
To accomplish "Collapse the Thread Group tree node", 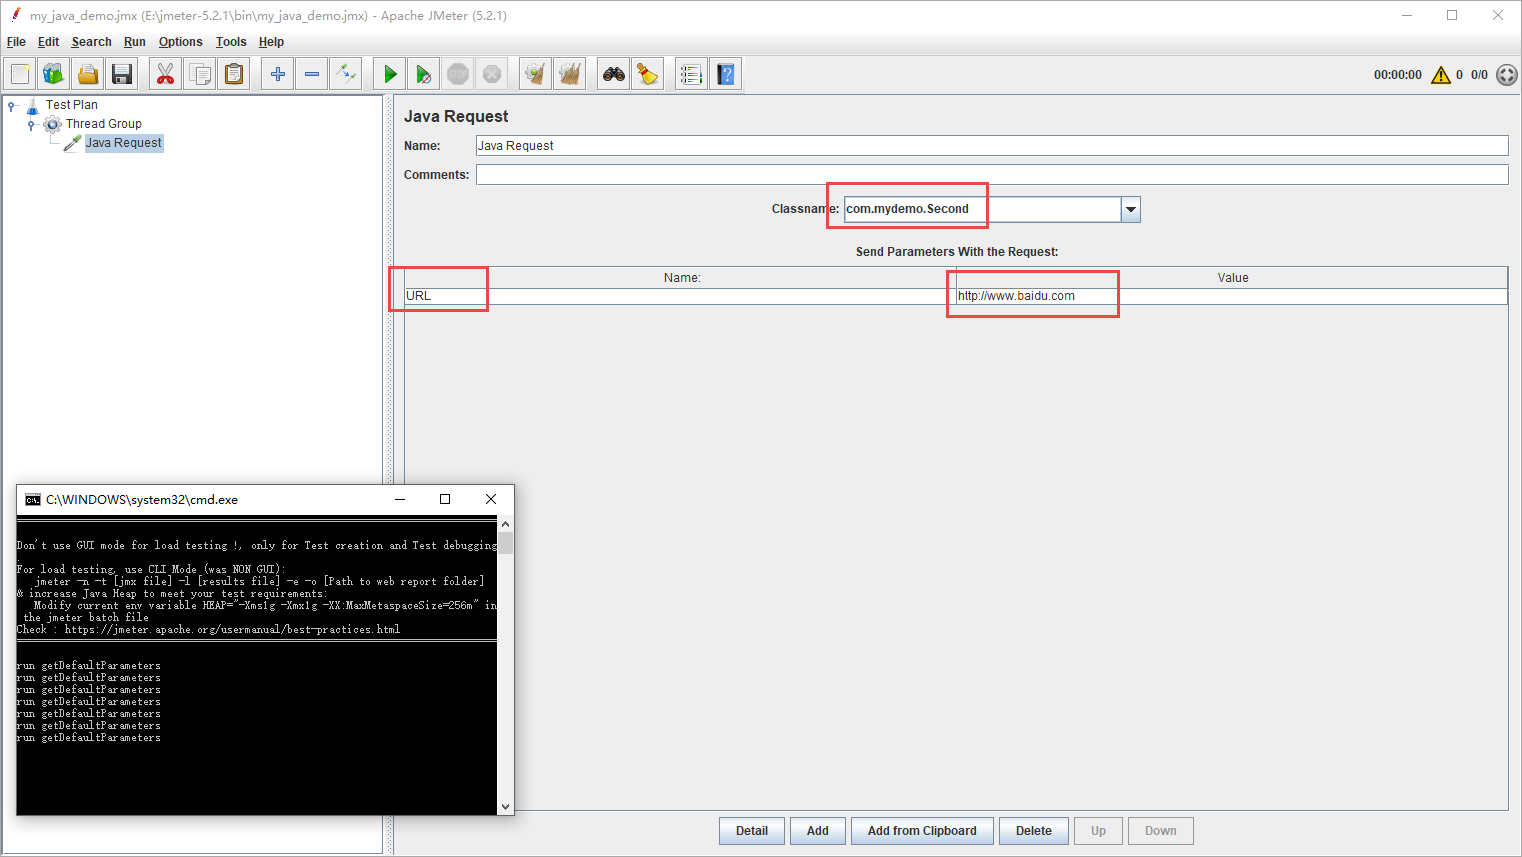I will 31,125.
